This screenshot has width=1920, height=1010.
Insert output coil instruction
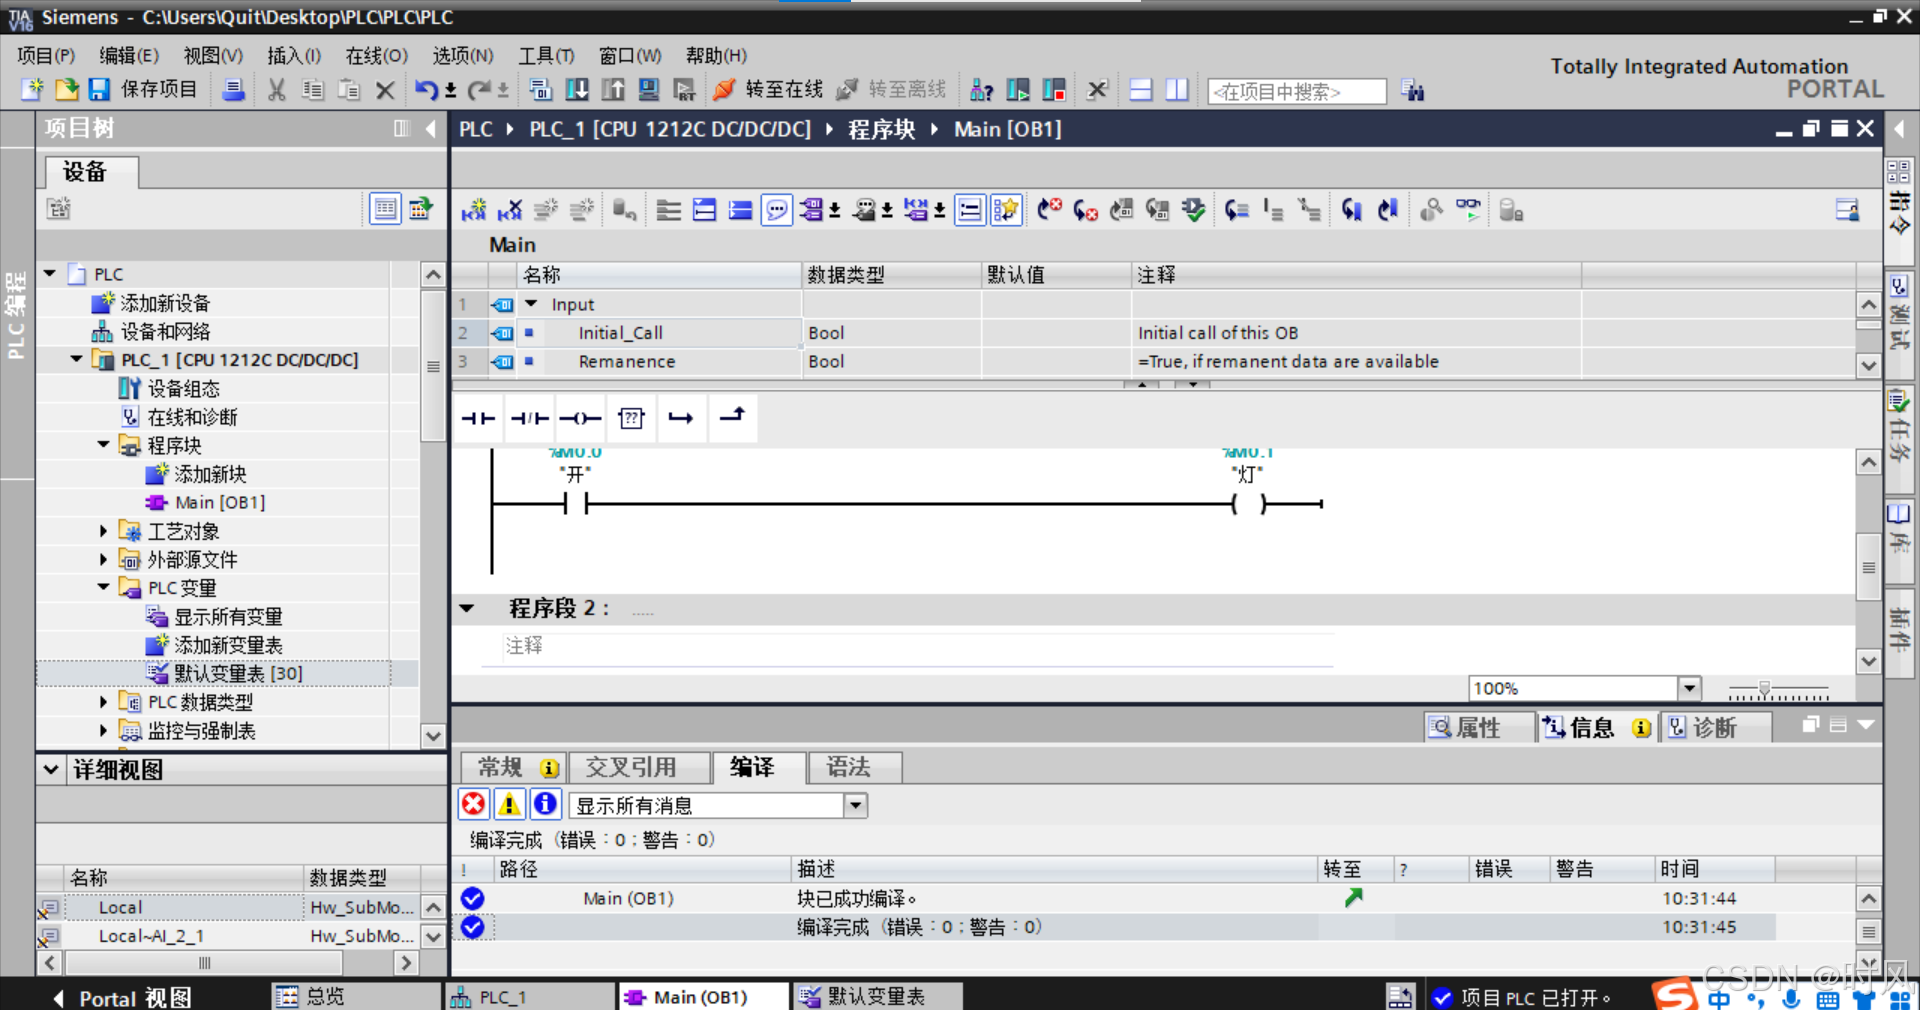point(580,418)
